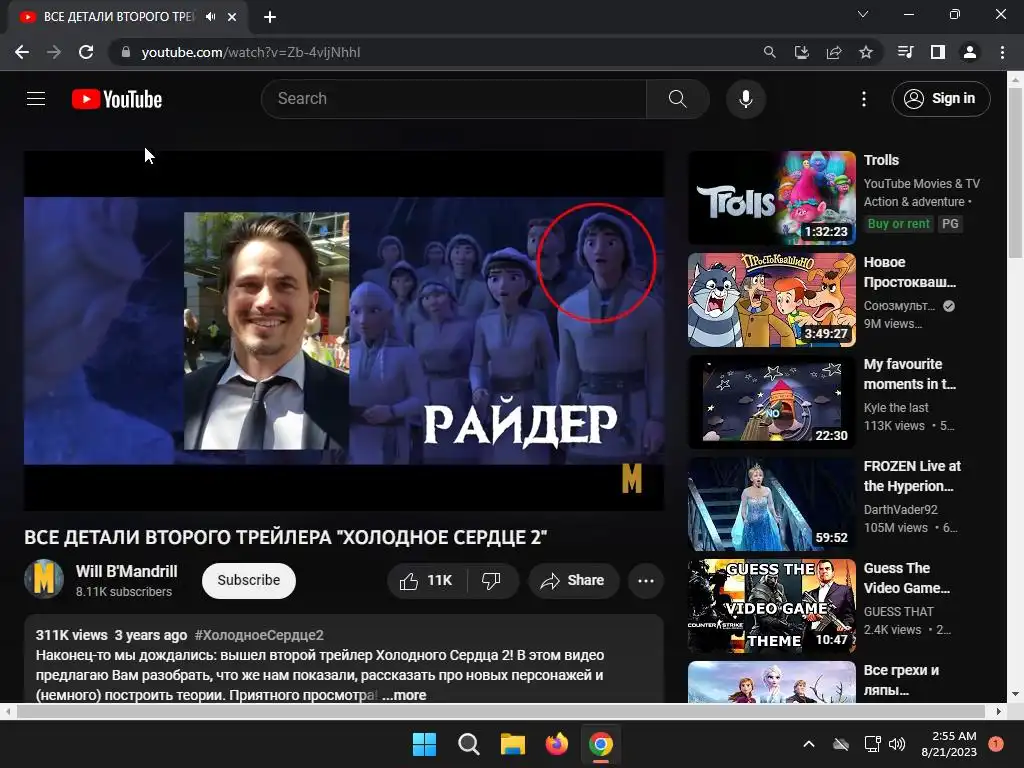The height and width of the screenshot is (768, 1024).
Task: Open Новое Простоквашино video thumbnail
Action: [772, 300]
